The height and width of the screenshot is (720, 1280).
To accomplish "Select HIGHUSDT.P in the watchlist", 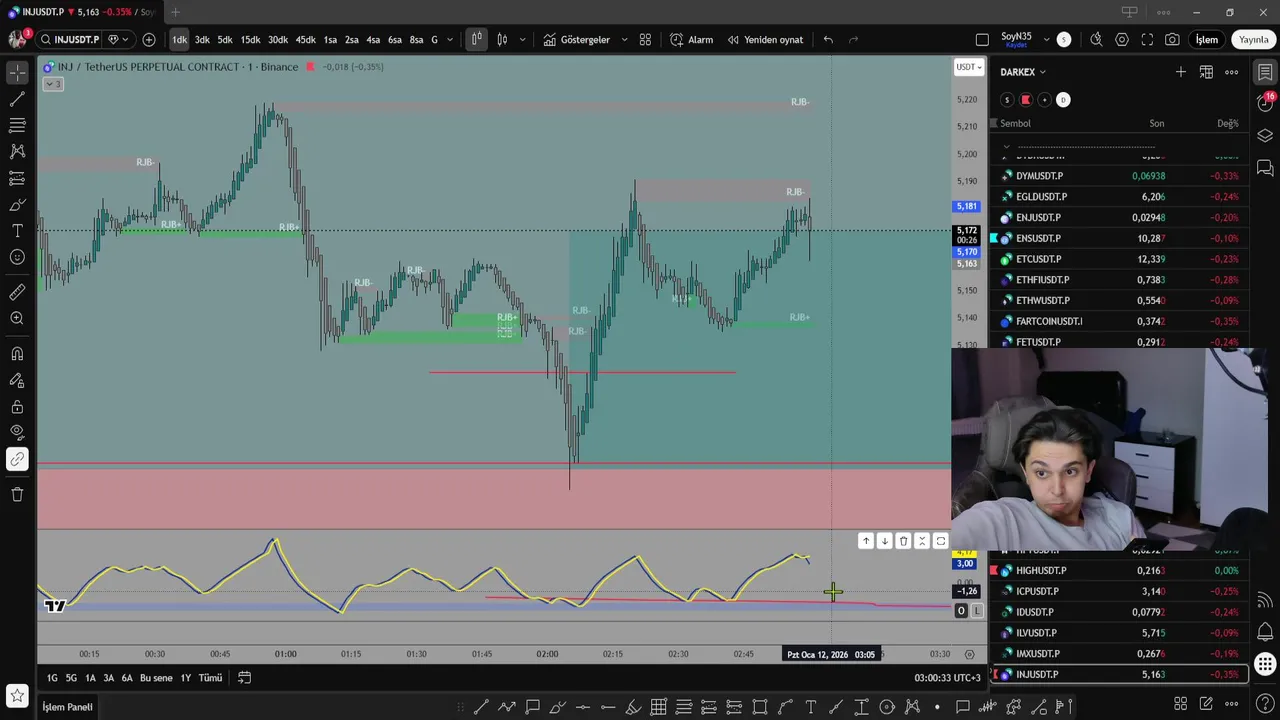I will tap(1118, 570).
